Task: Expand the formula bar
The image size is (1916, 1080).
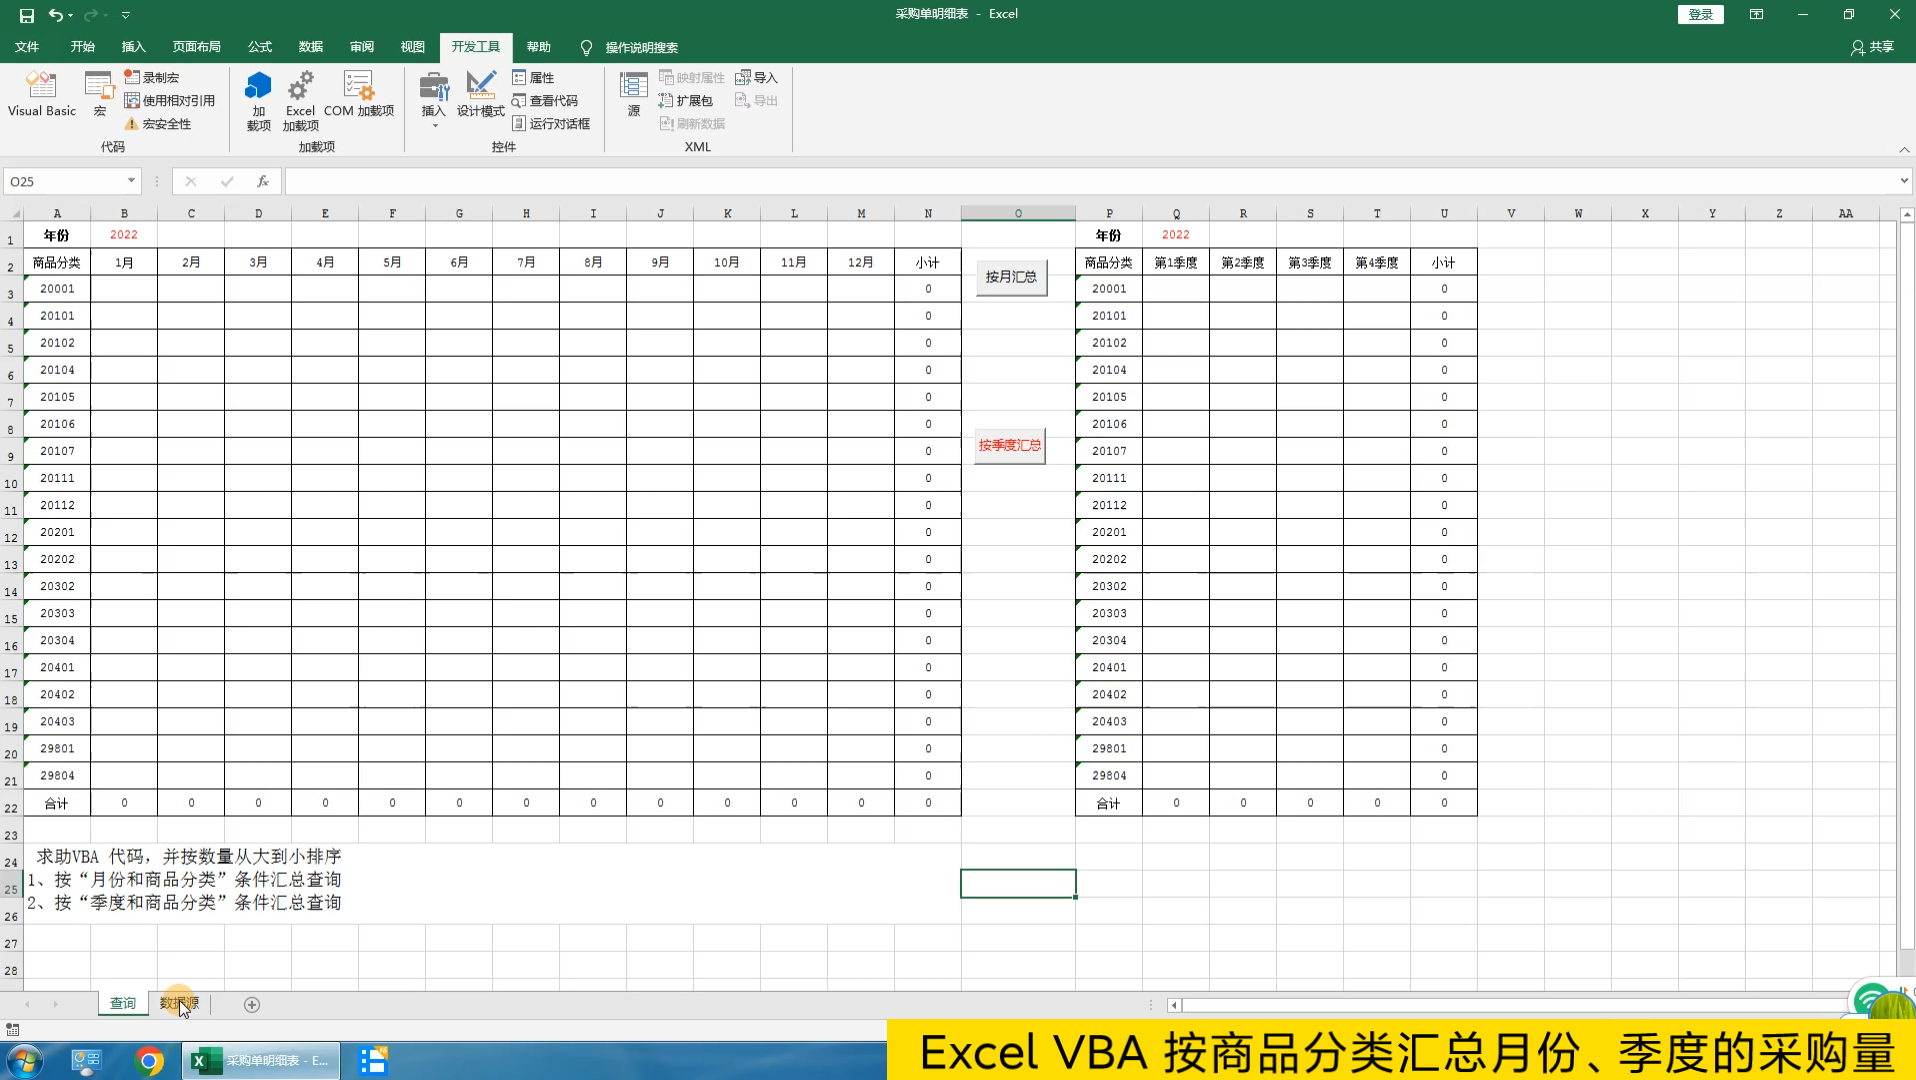Action: click(x=1903, y=181)
